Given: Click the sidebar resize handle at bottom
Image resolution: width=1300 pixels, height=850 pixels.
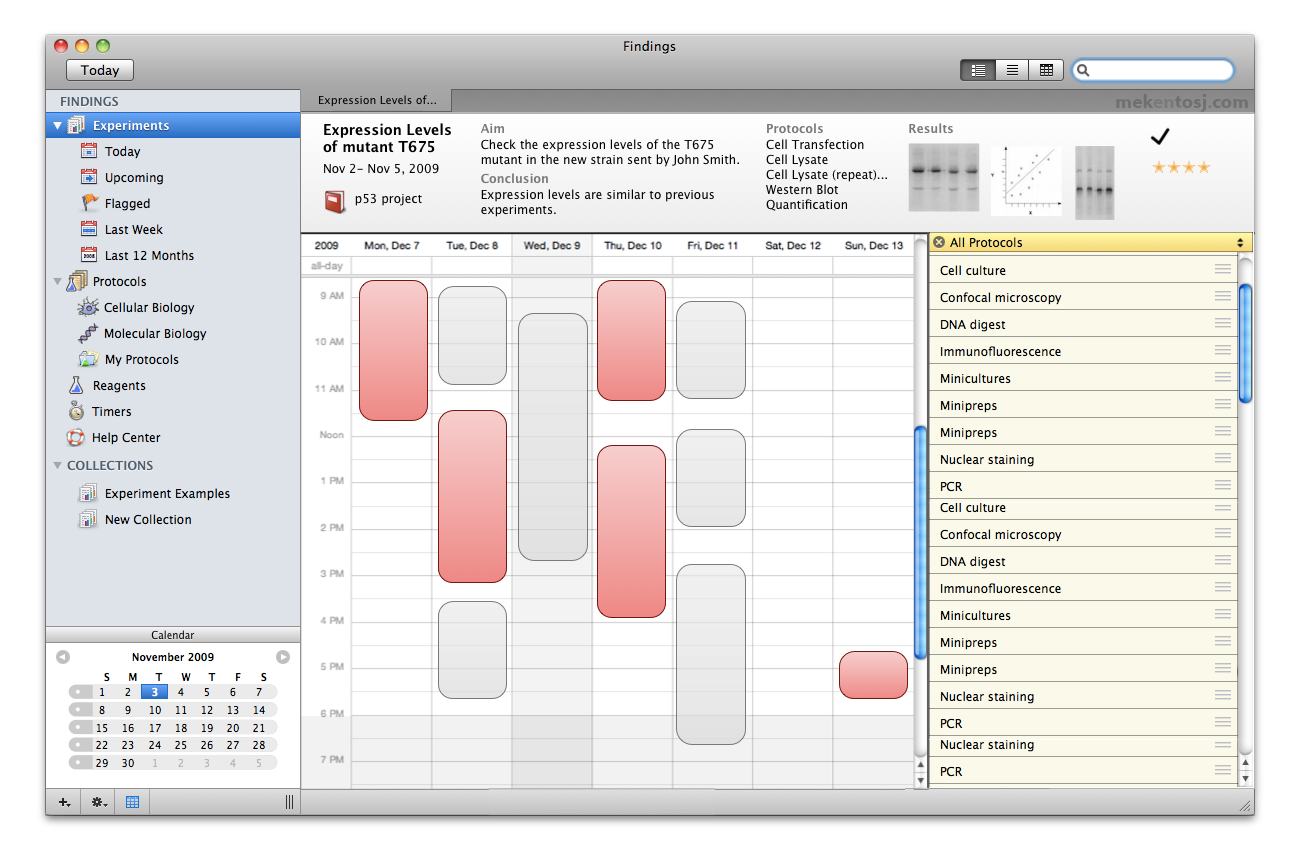Looking at the screenshot, I should point(289,802).
